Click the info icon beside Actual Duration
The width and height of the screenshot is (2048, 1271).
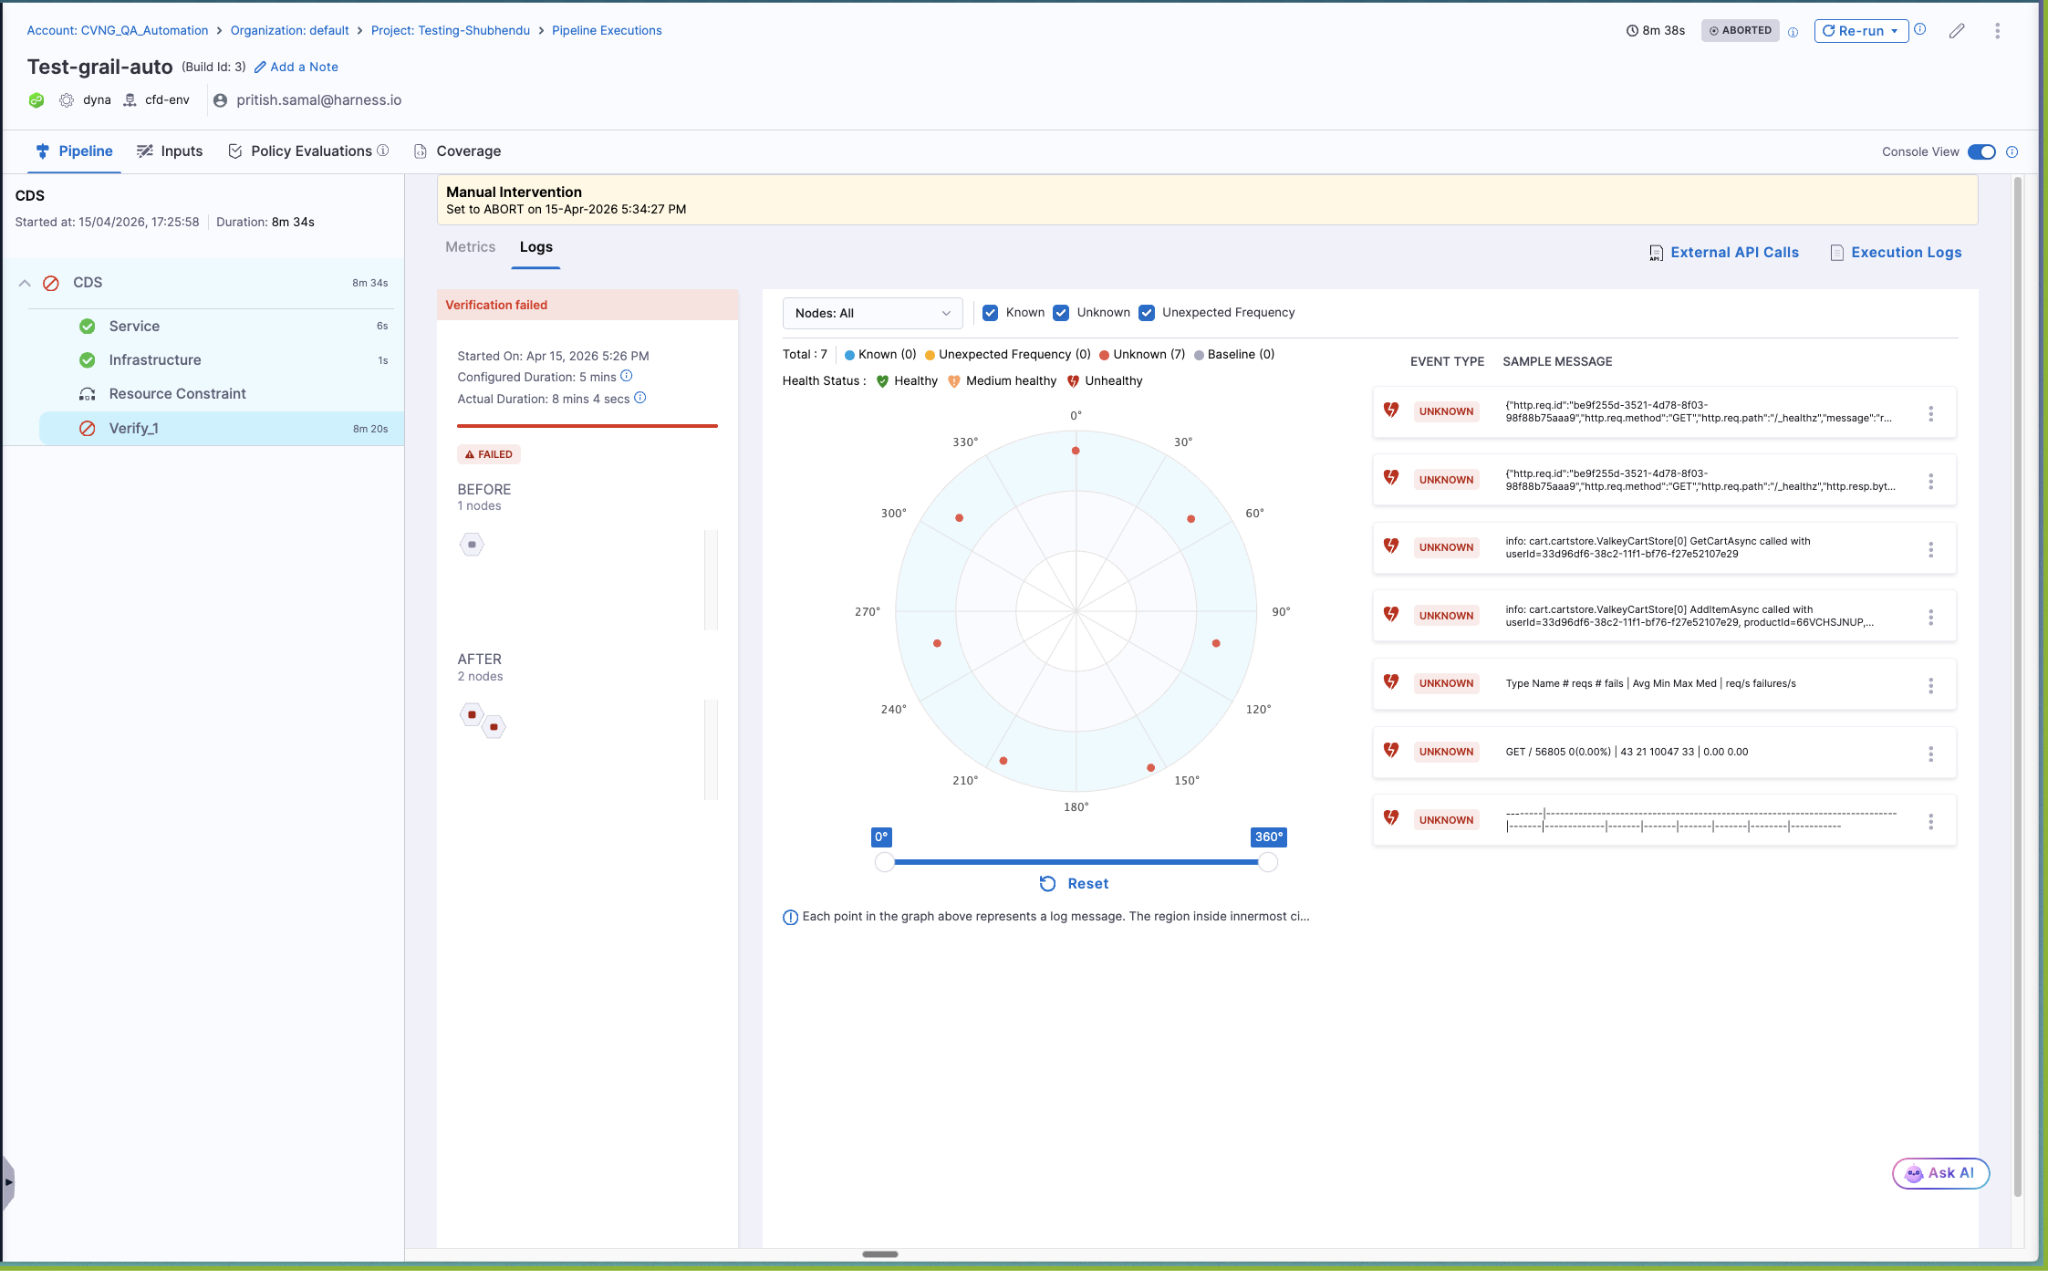tap(641, 398)
